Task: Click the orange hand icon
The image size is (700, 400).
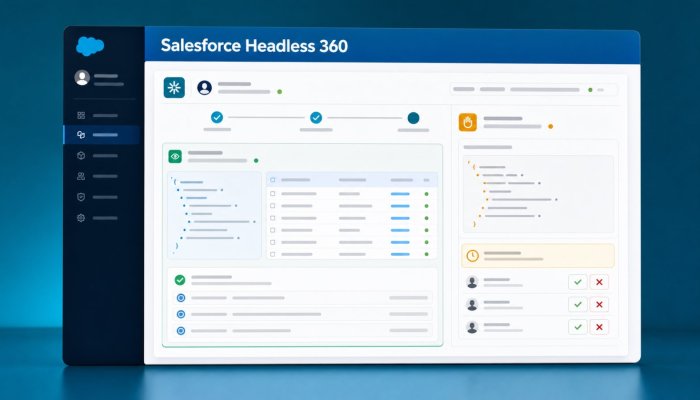Action: pos(468,122)
